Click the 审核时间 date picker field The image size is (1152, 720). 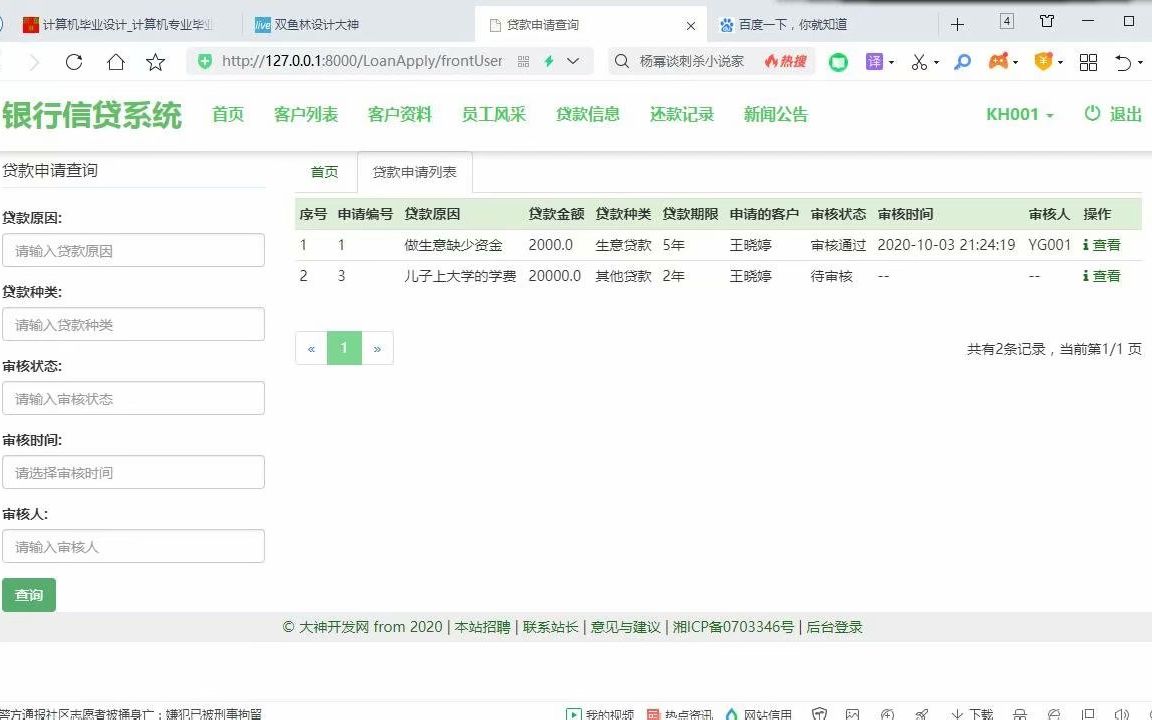(x=133, y=472)
